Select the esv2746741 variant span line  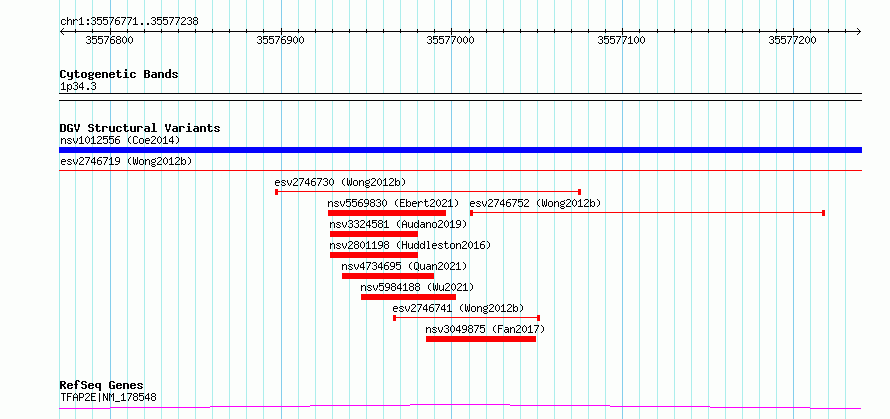pos(467,318)
